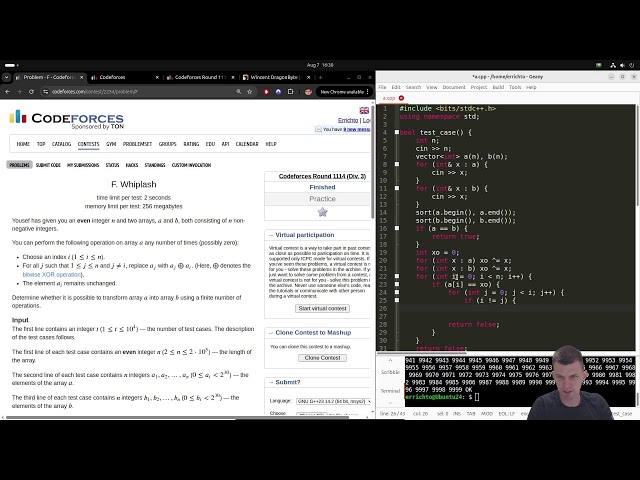Open the Language dropdown in Submit box

point(333,401)
